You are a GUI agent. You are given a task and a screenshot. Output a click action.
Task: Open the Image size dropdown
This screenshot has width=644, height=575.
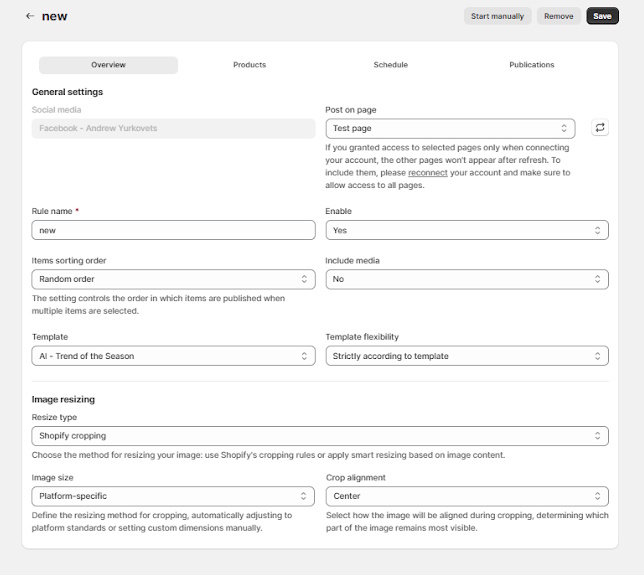pyautogui.click(x=173, y=496)
